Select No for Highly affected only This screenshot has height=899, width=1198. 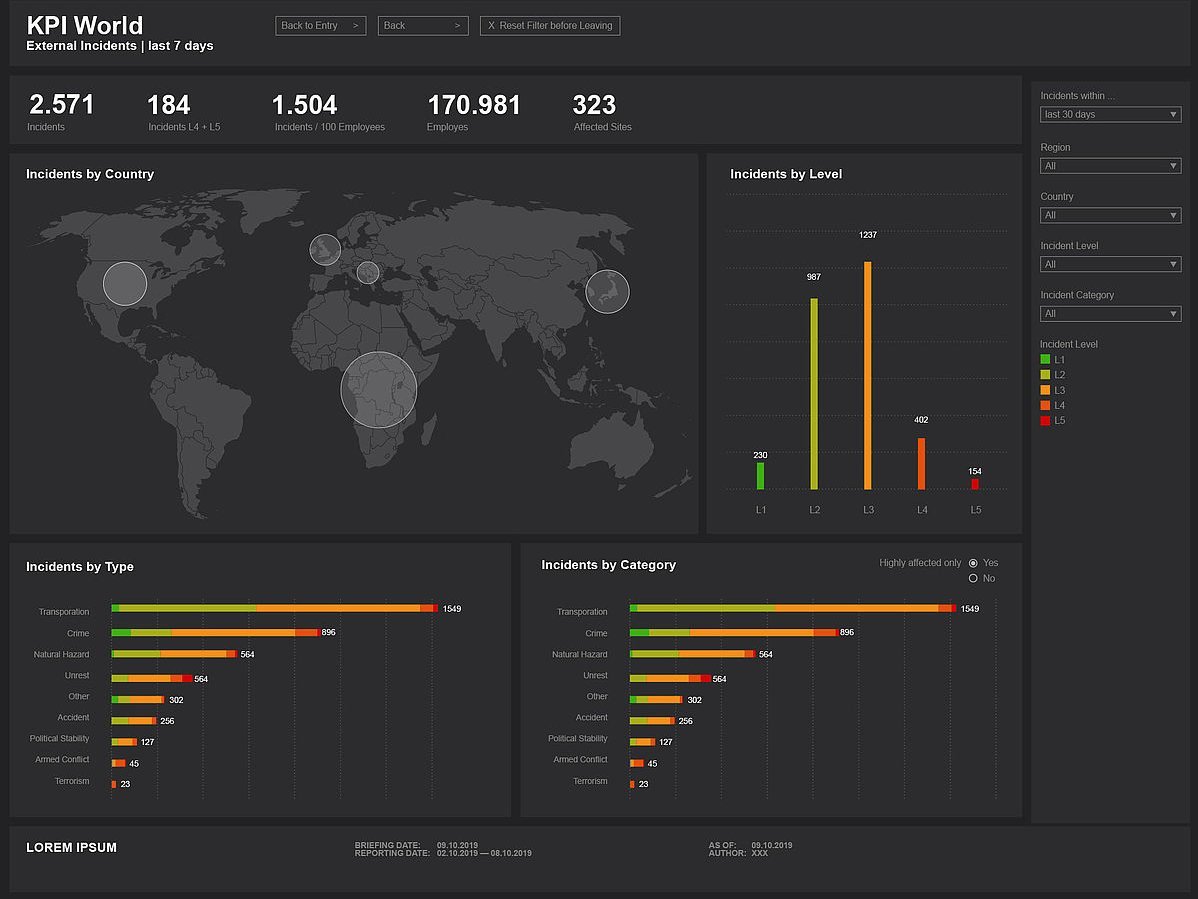coord(973,578)
